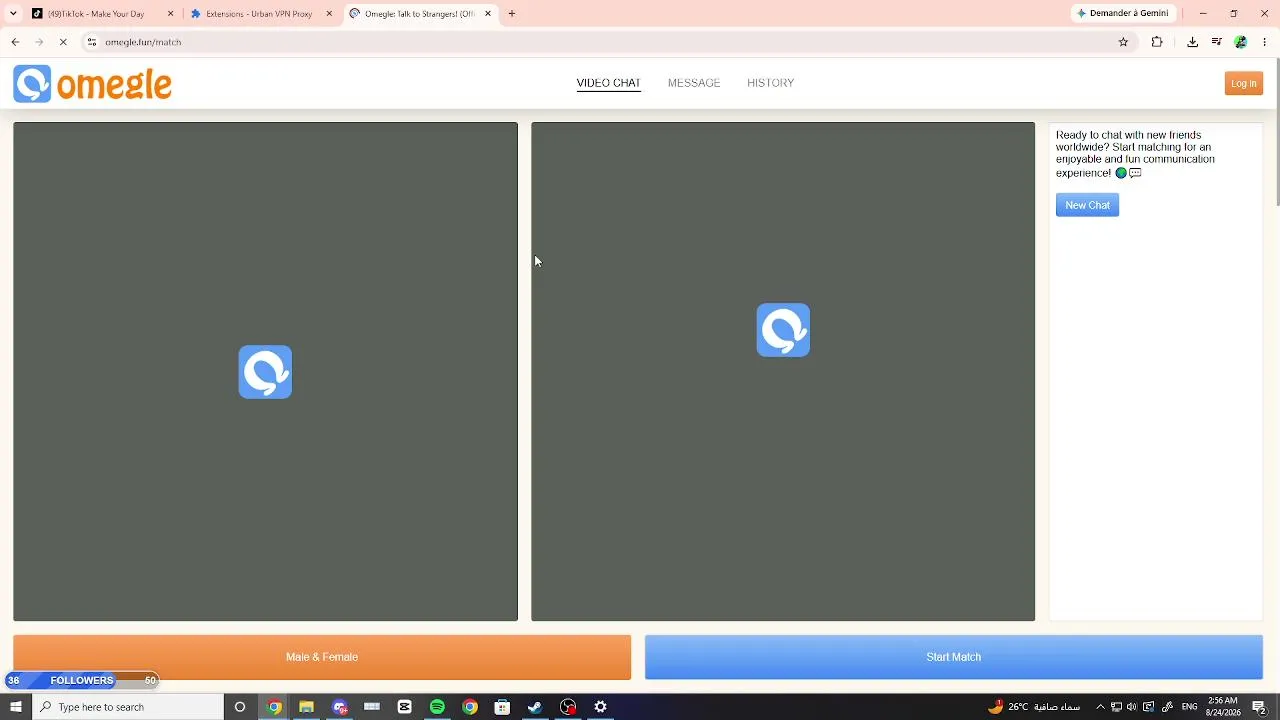Click the FOLLOWERS overlay badge

click(82, 680)
